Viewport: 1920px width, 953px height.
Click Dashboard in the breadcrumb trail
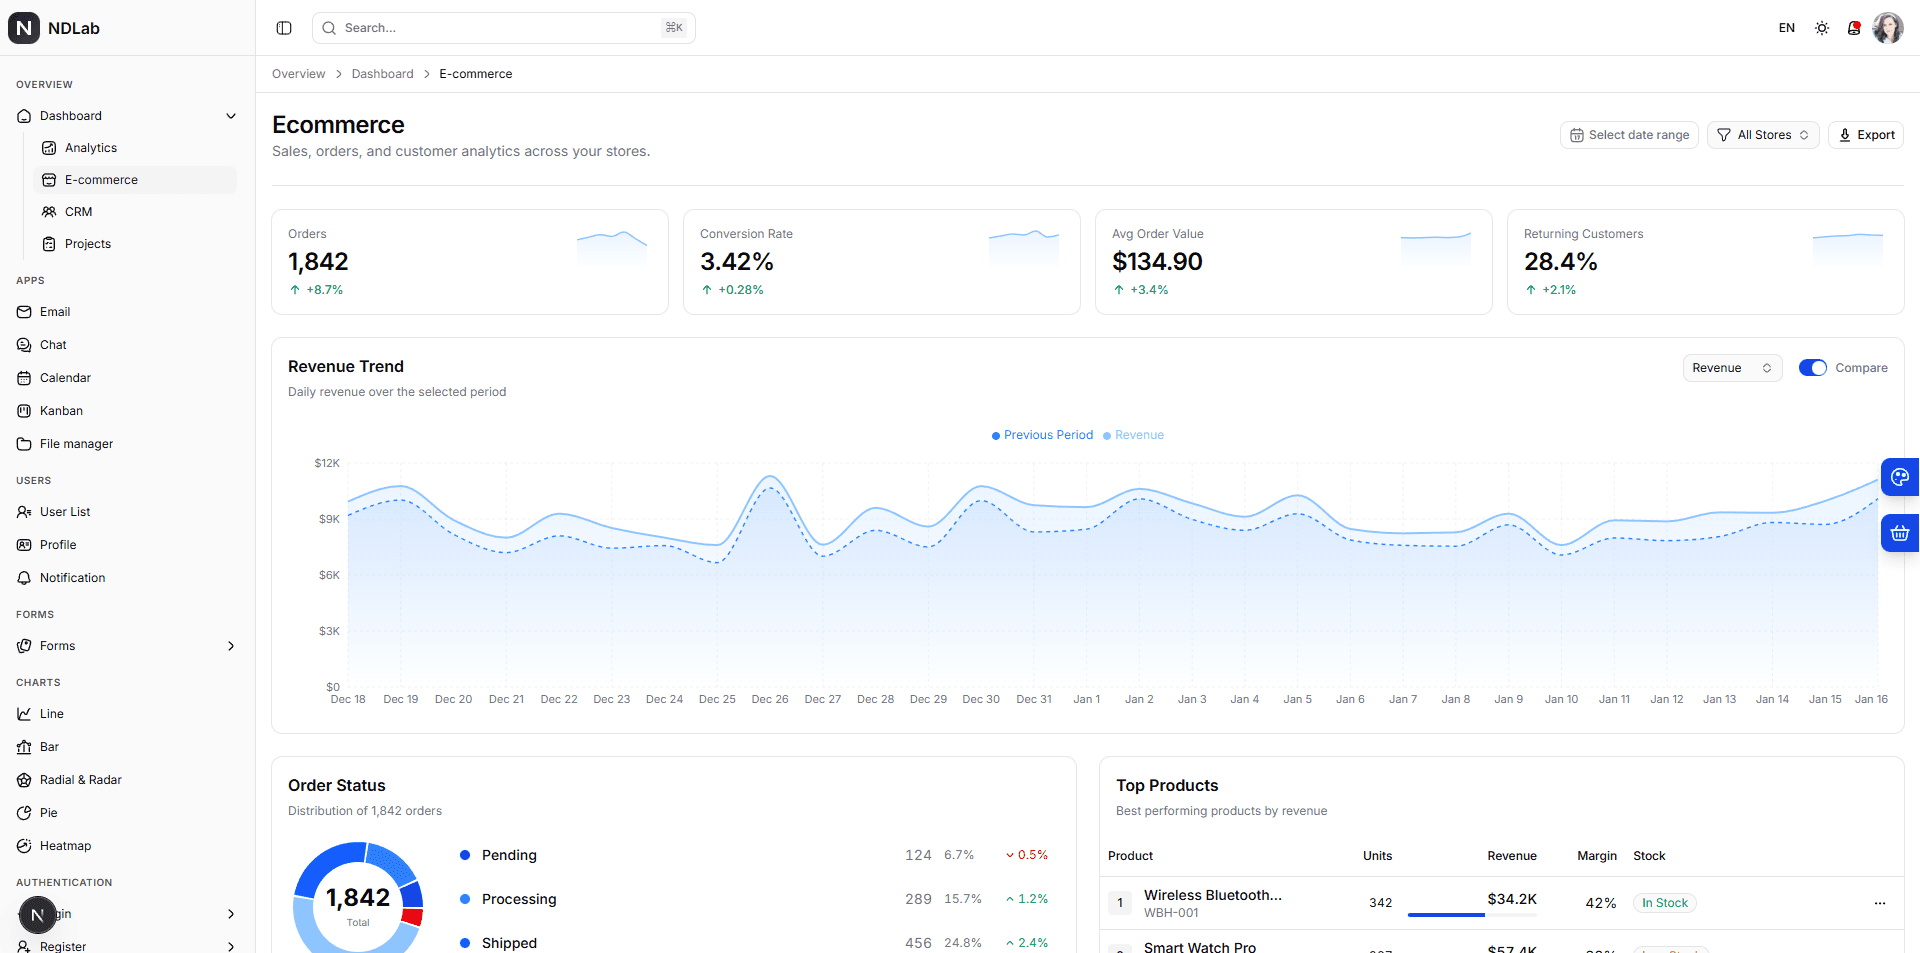382,73
